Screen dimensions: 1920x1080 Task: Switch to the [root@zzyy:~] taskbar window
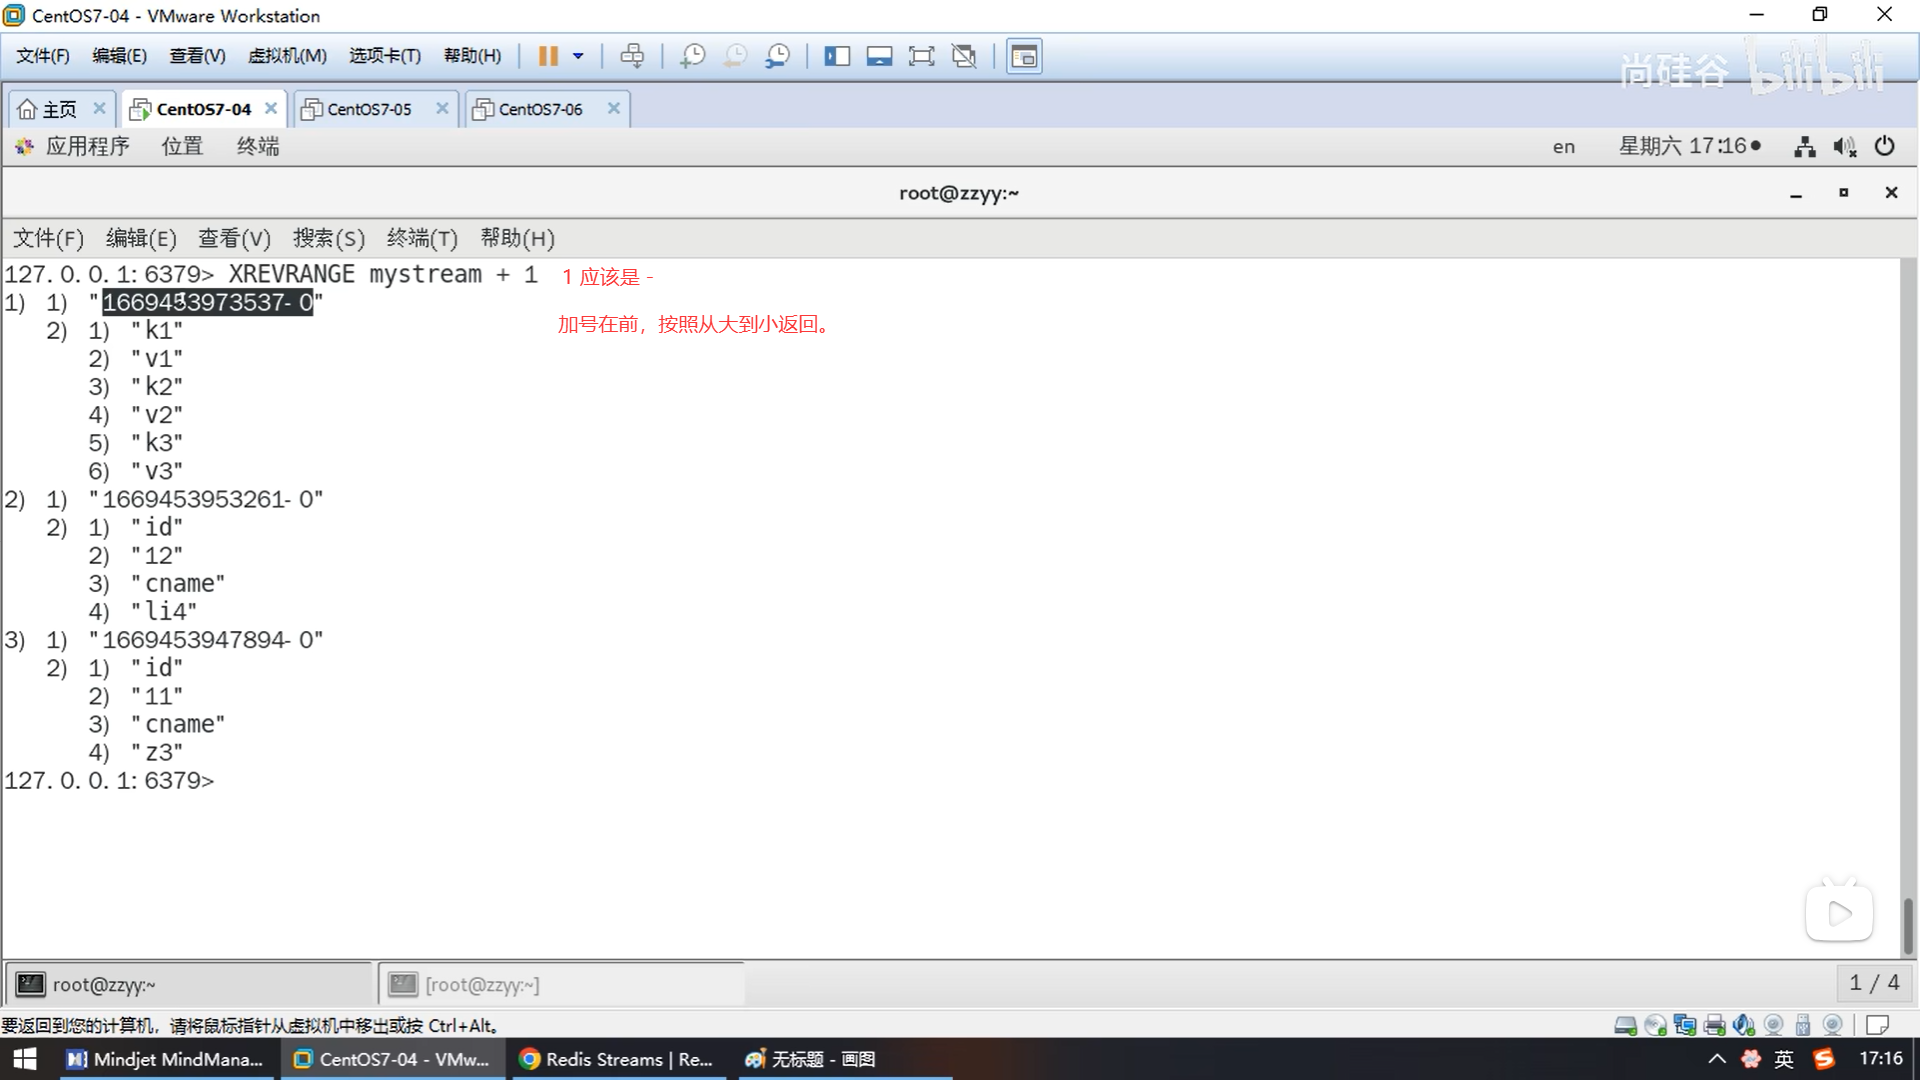[480, 985]
